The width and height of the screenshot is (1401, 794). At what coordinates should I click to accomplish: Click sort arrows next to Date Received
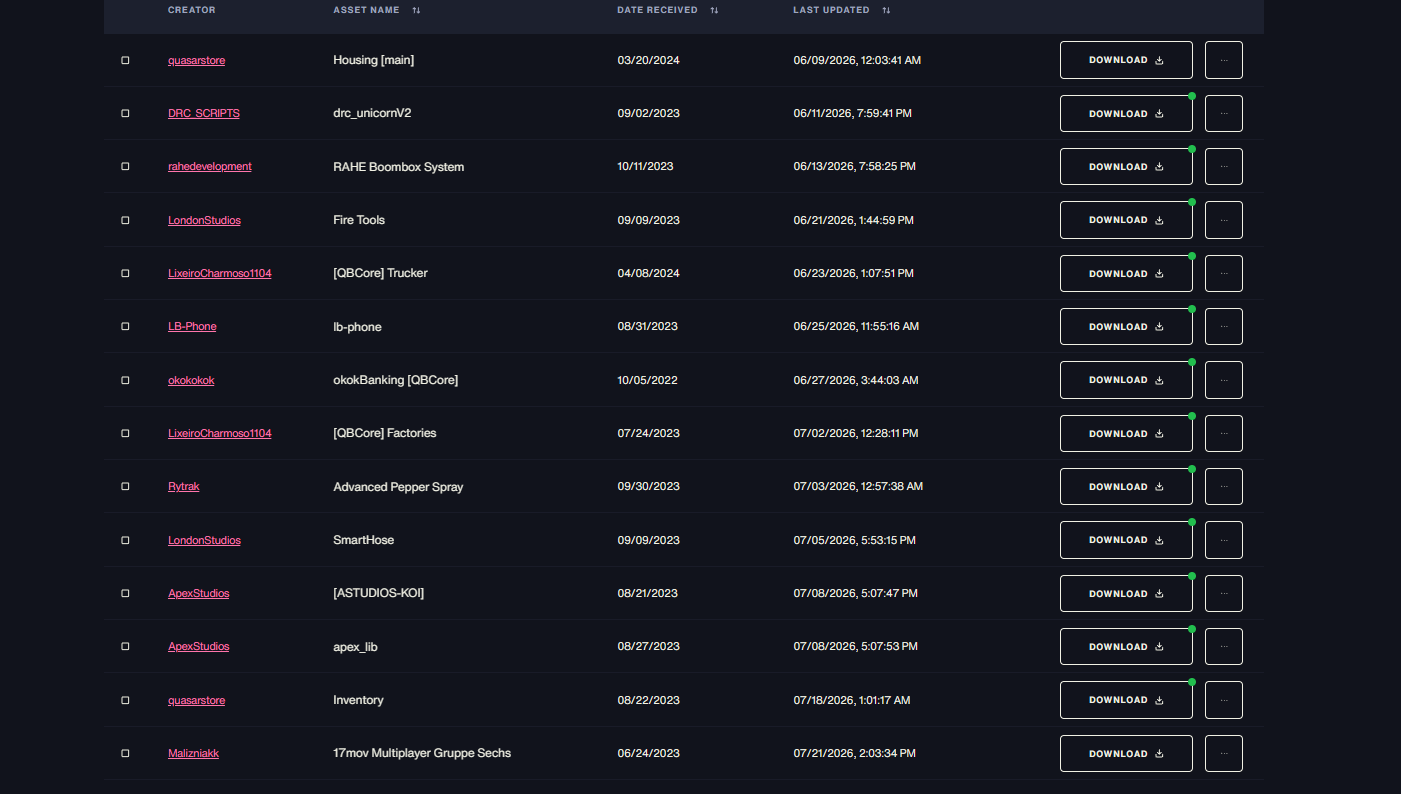point(714,10)
